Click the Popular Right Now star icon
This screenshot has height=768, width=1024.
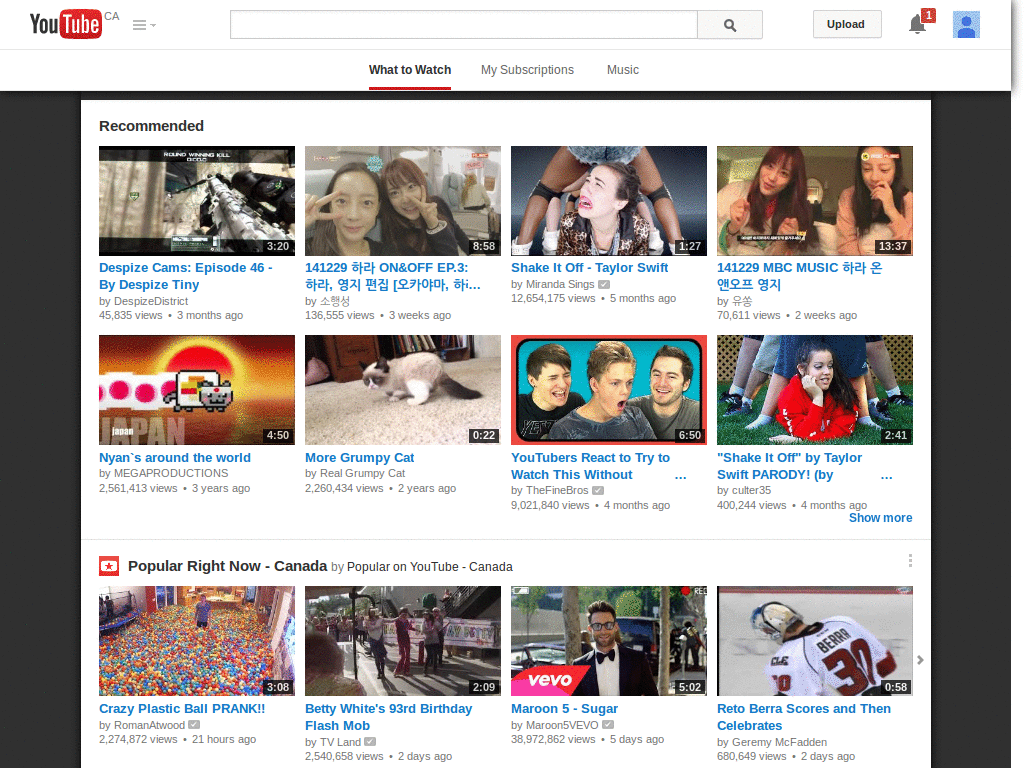pyautogui.click(x=109, y=566)
